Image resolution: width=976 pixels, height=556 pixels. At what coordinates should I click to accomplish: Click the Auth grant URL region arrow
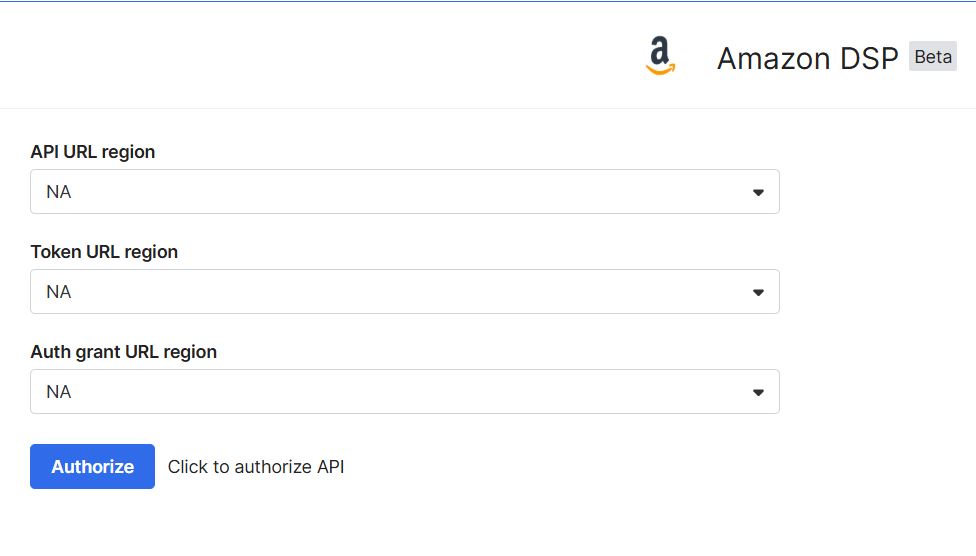pyautogui.click(x=758, y=392)
